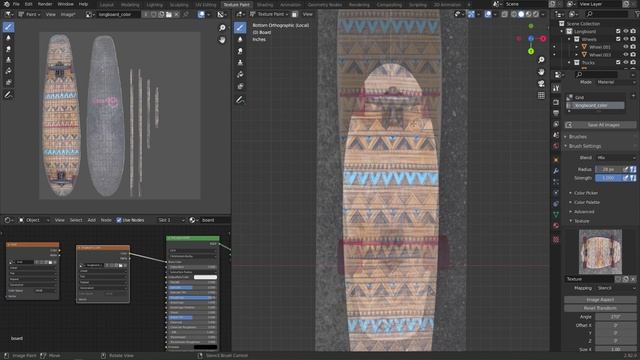Image resolution: width=640 pixels, height=360 pixels.
Task: Open the Texture Paint mode dropdown in viewport
Action: [269, 14]
